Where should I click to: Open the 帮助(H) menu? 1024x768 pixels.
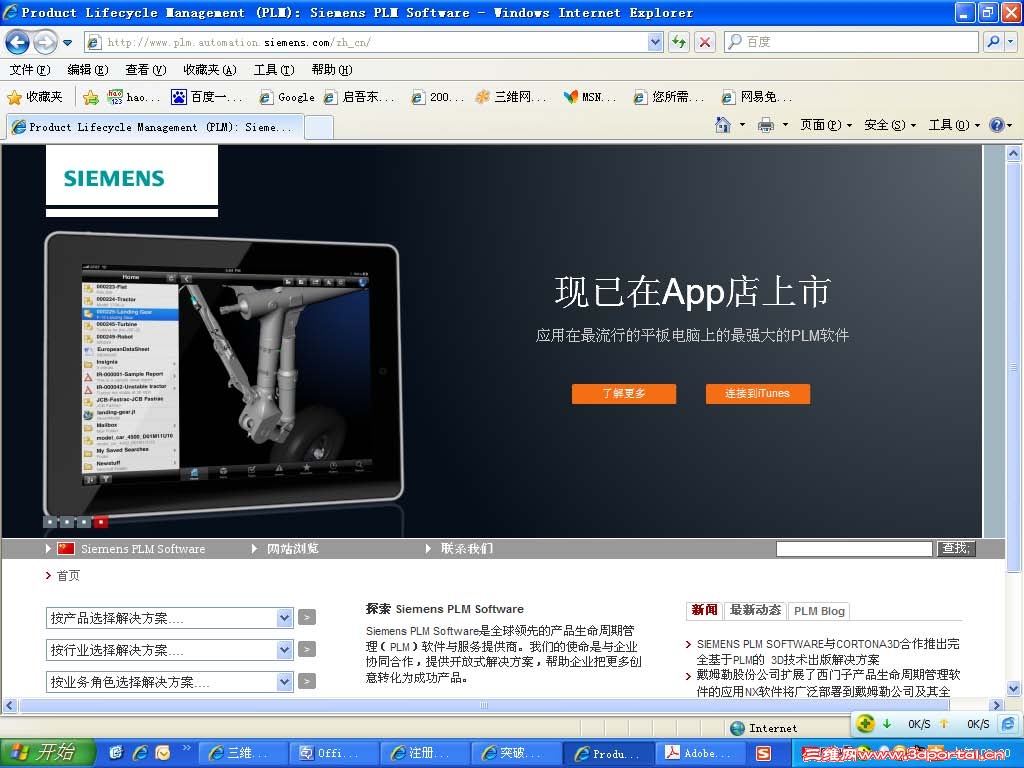tap(332, 70)
